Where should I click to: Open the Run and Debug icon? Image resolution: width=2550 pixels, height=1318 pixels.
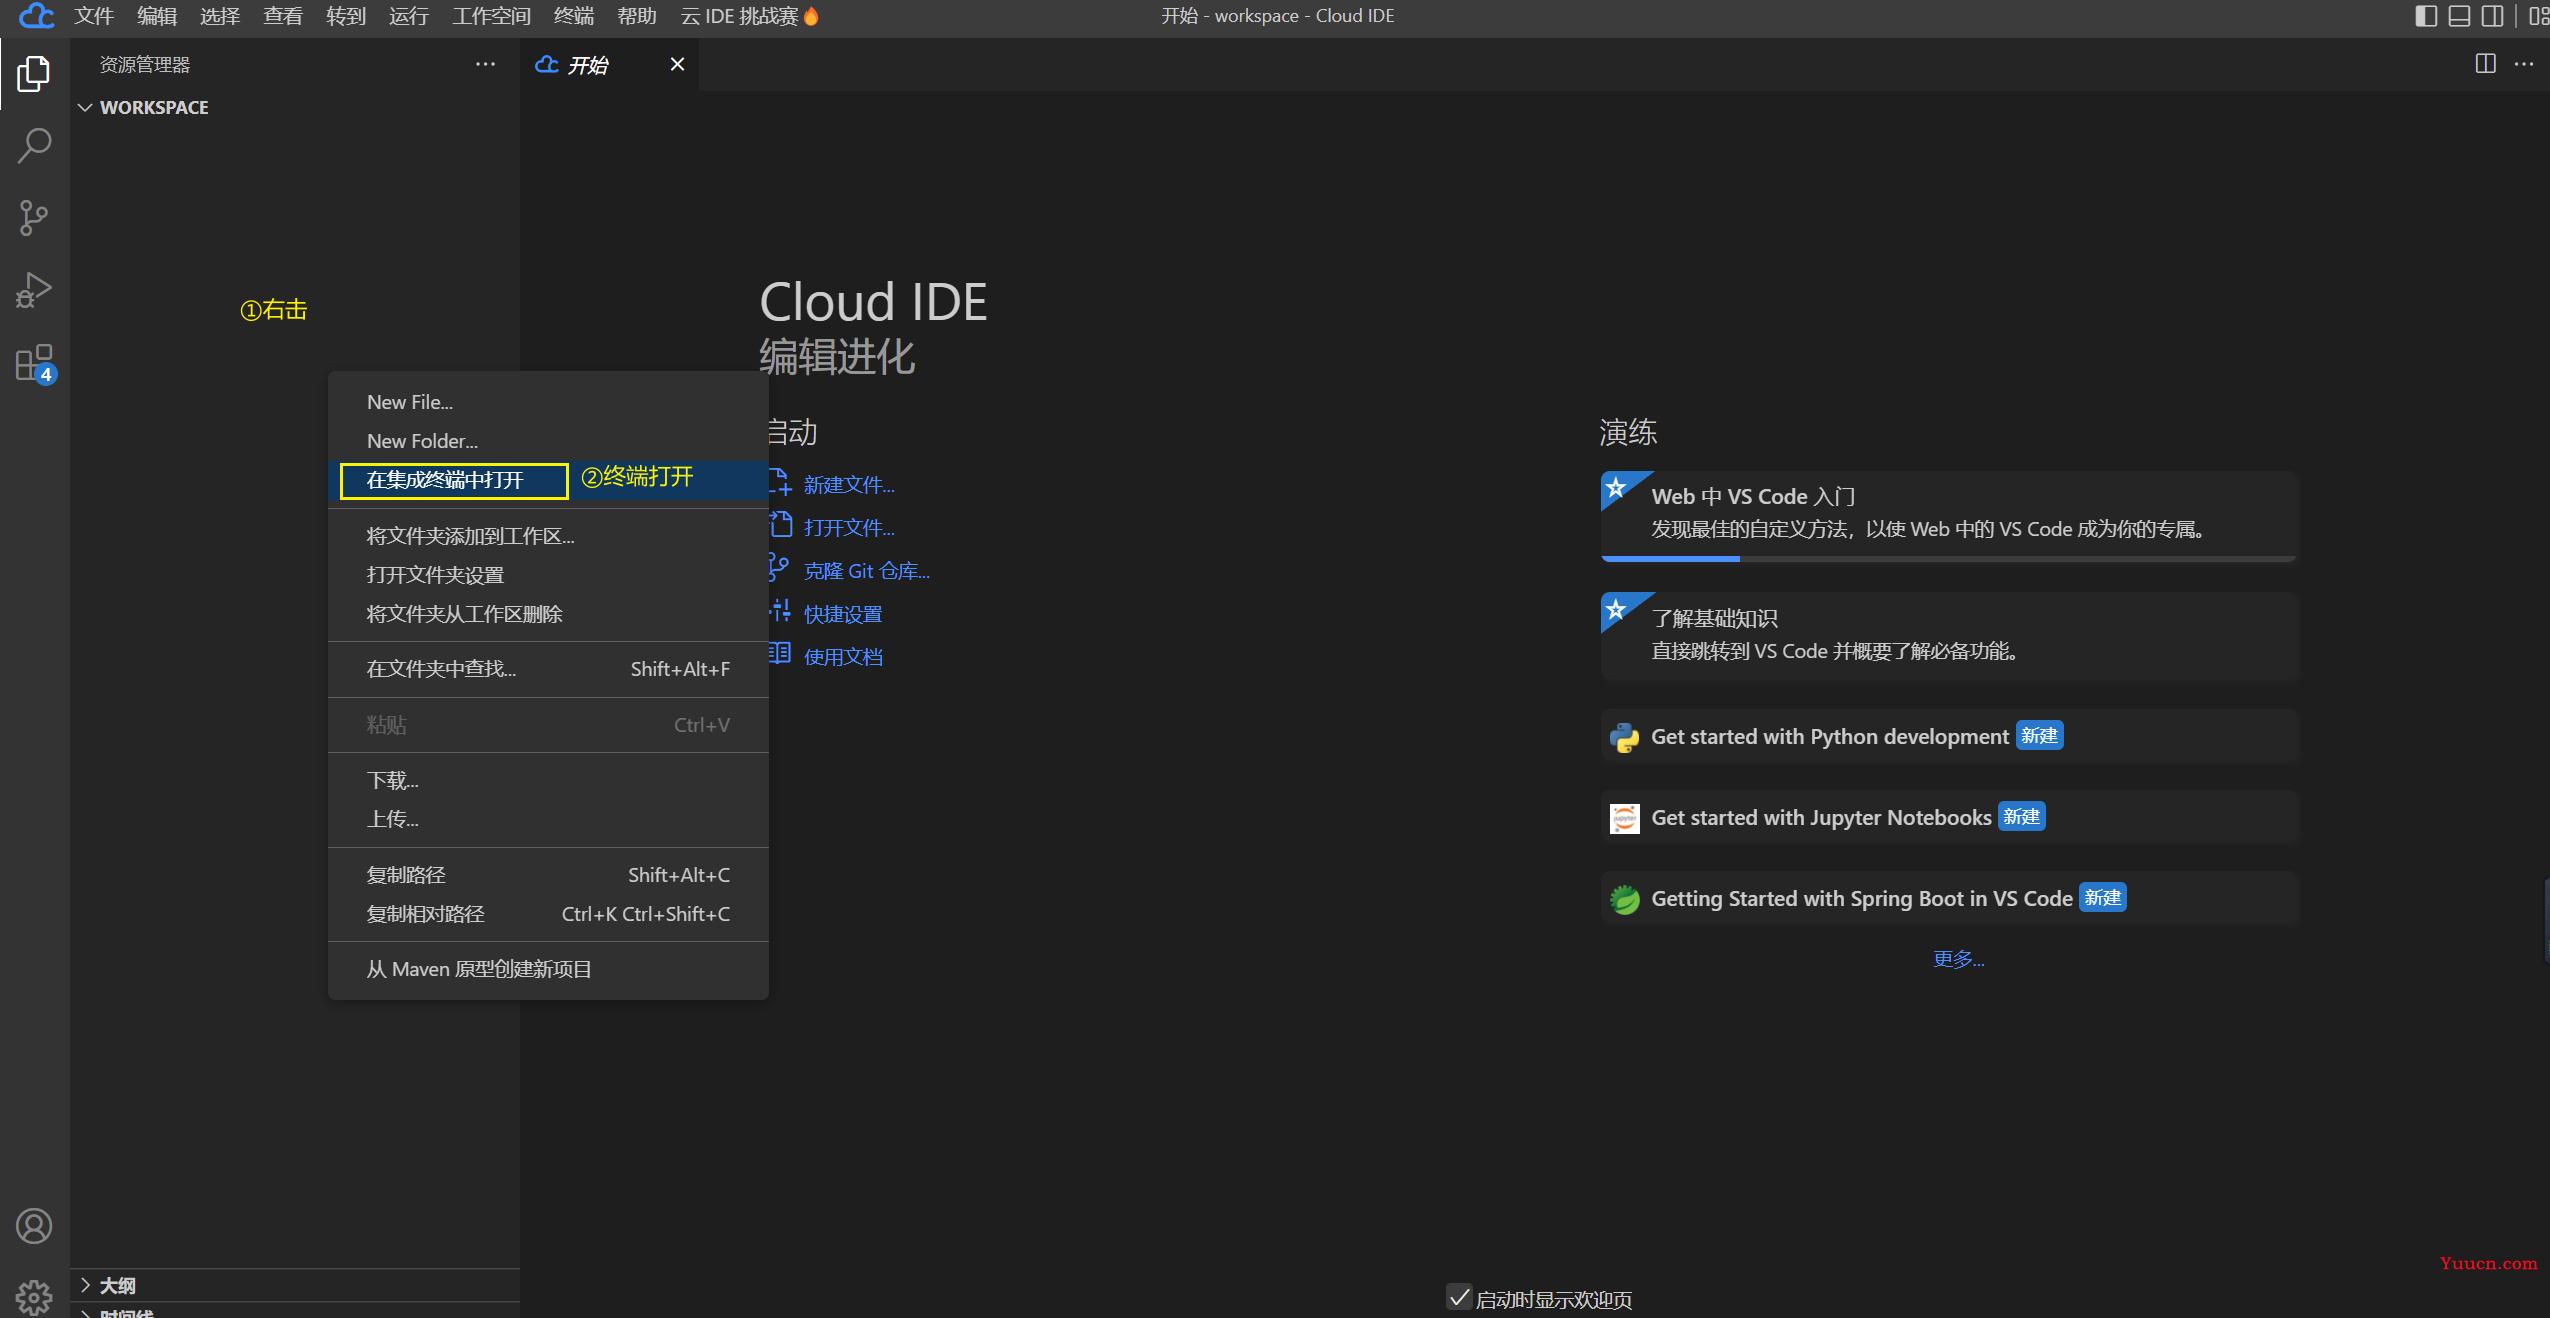[x=34, y=290]
